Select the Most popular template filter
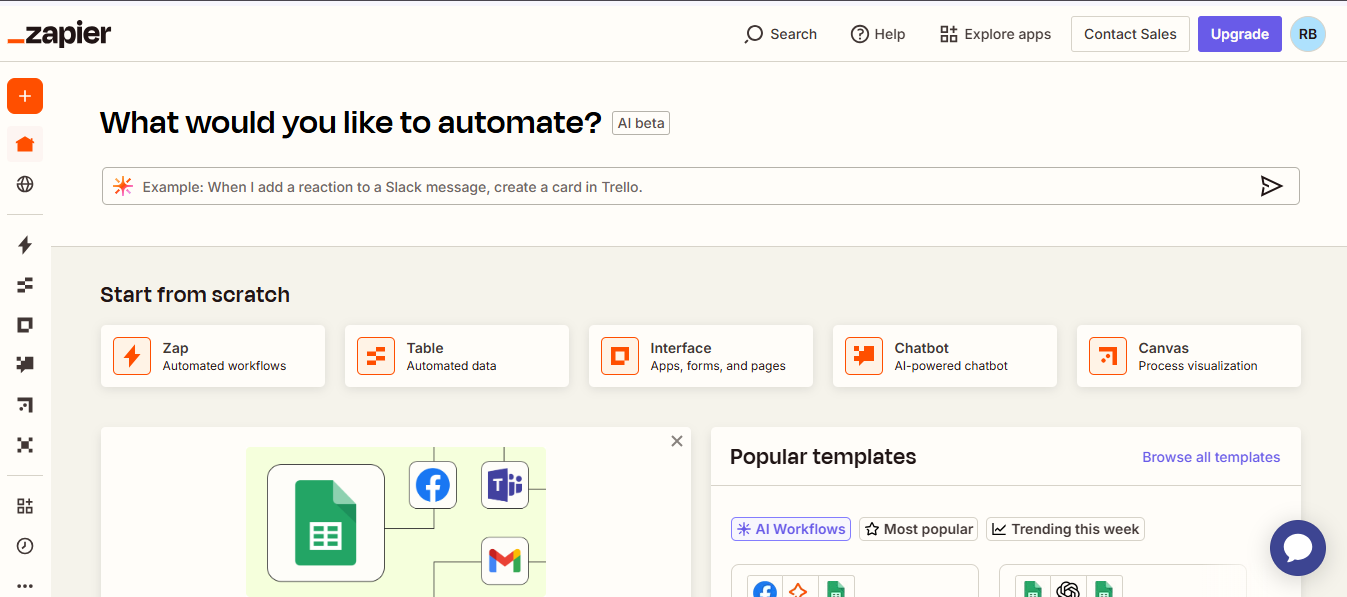Image resolution: width=1347 pixels, height=597 pixels. 918,529
